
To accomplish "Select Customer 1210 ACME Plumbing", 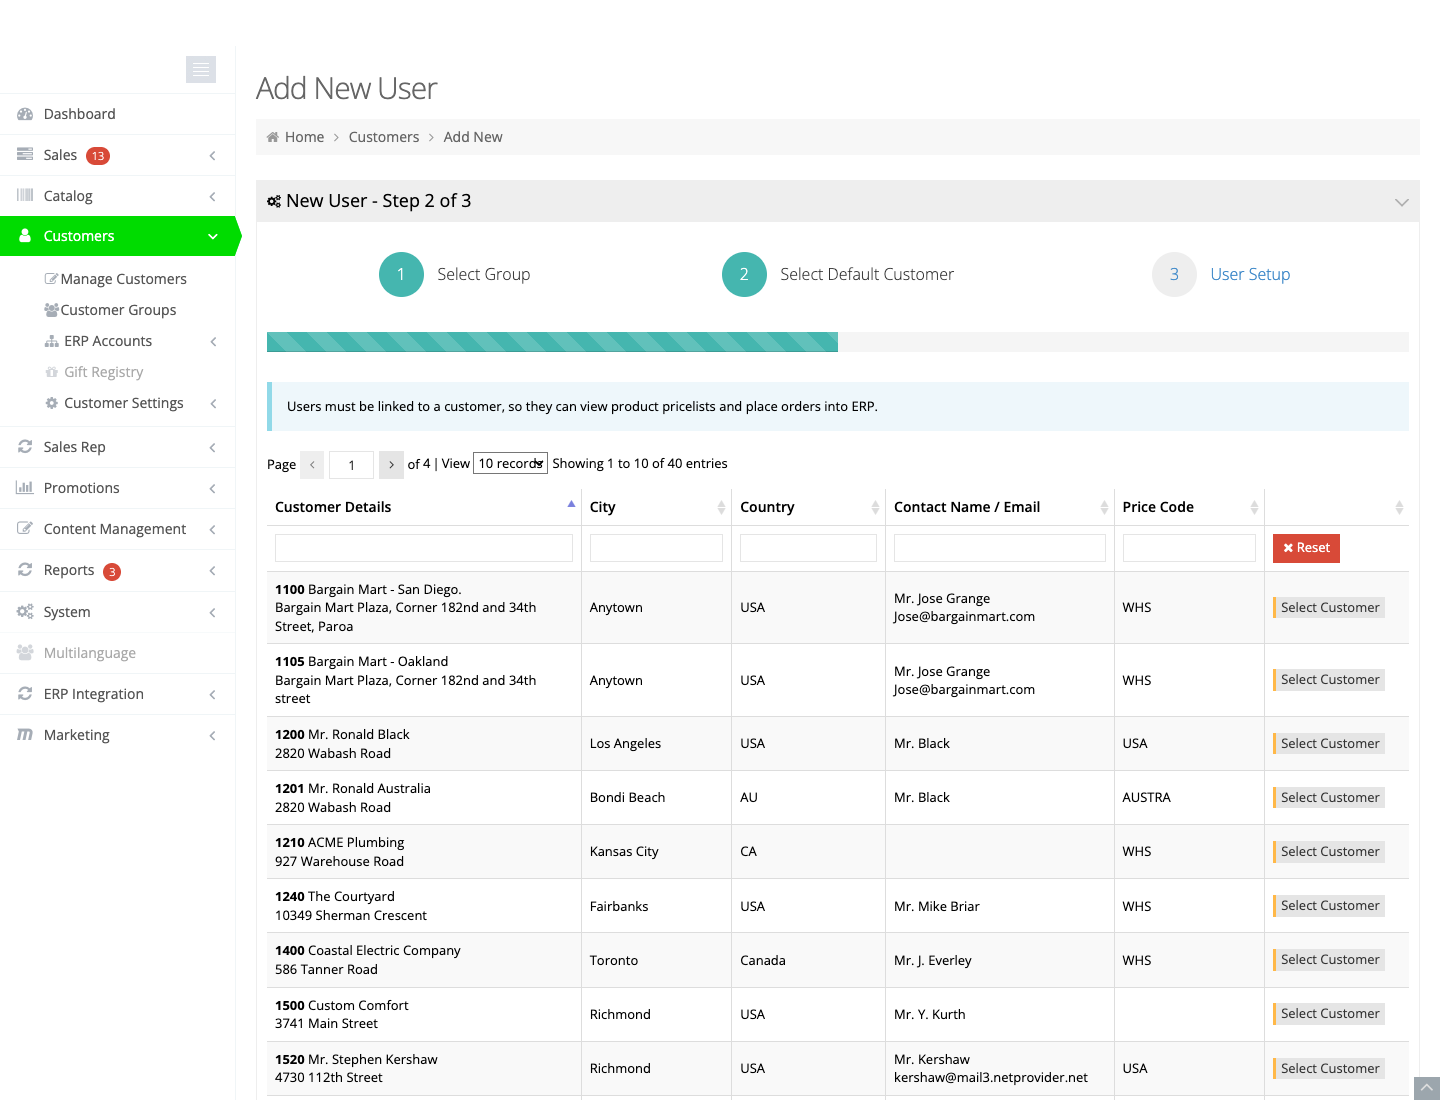I will point(1329,851).
